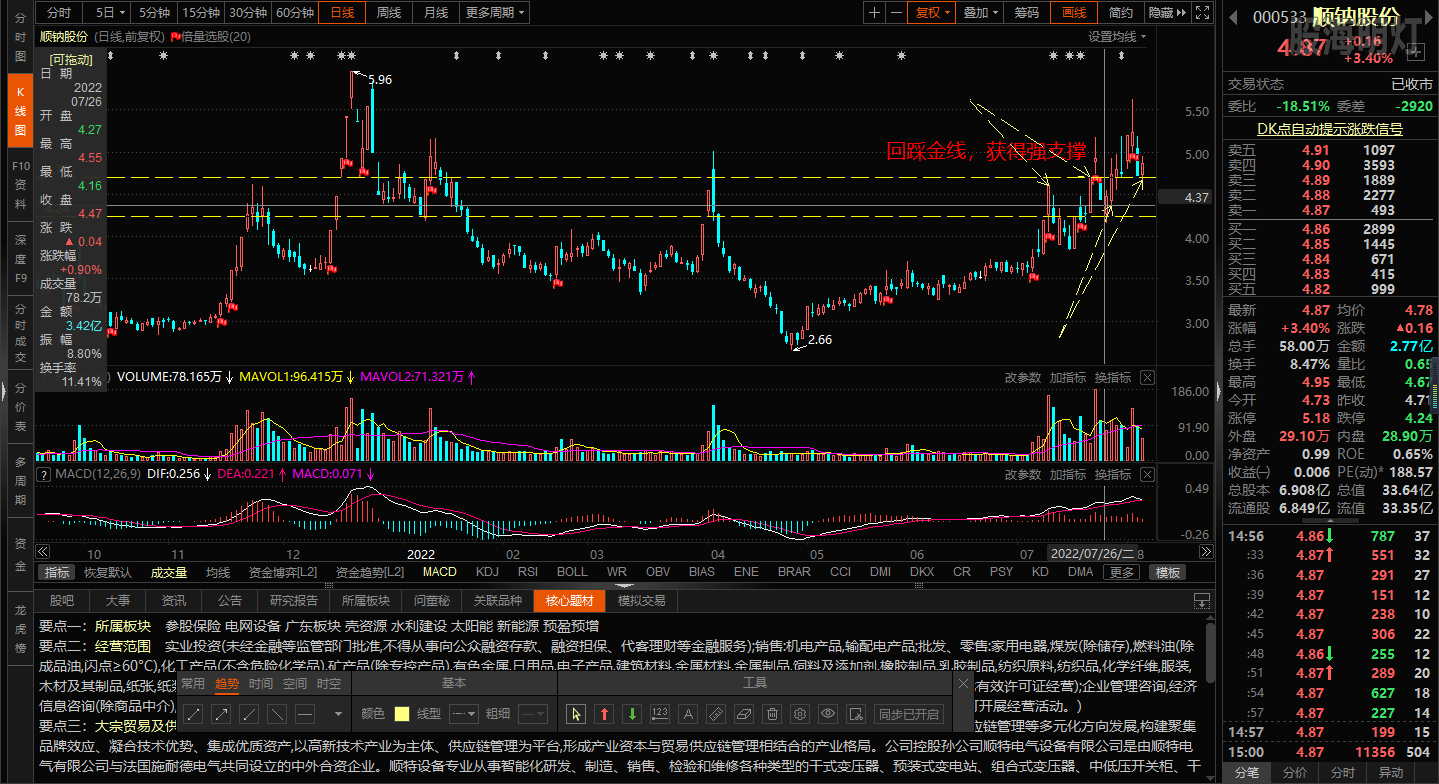
Task: Select the 123 number label tool
Action: point(659,714)
